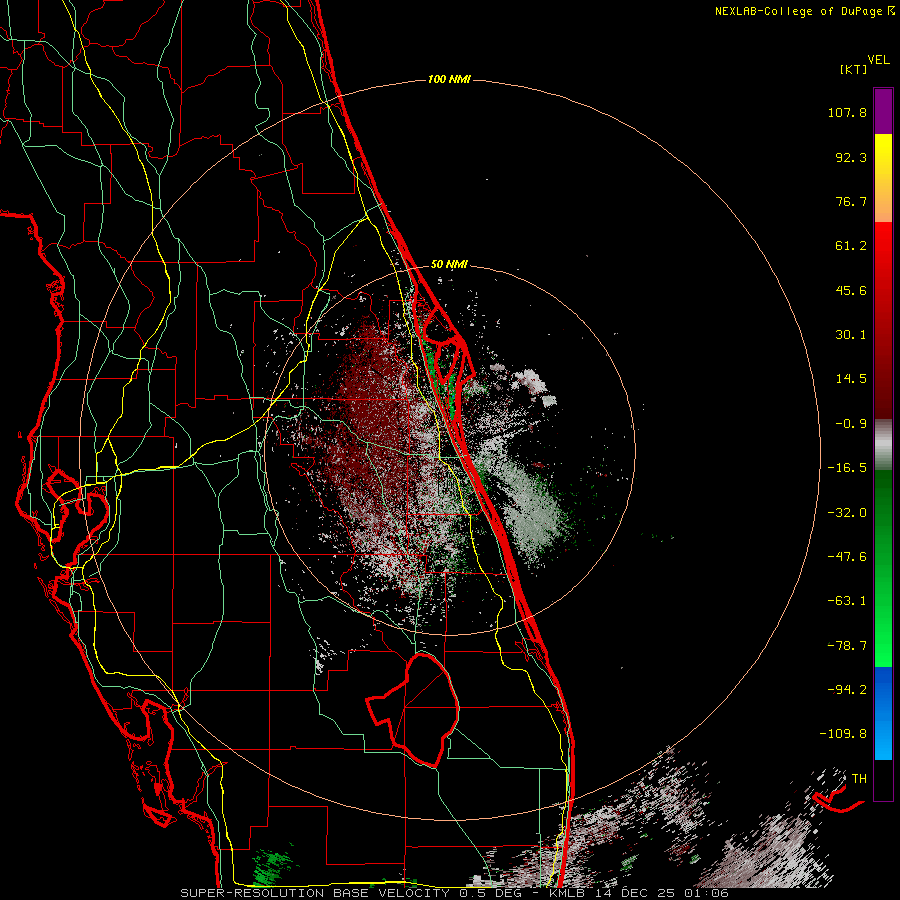The width and height of the screenshot is (900, 900).
Task: Click the 45.6 velocity scale value
Action: [x=851, y=290]
